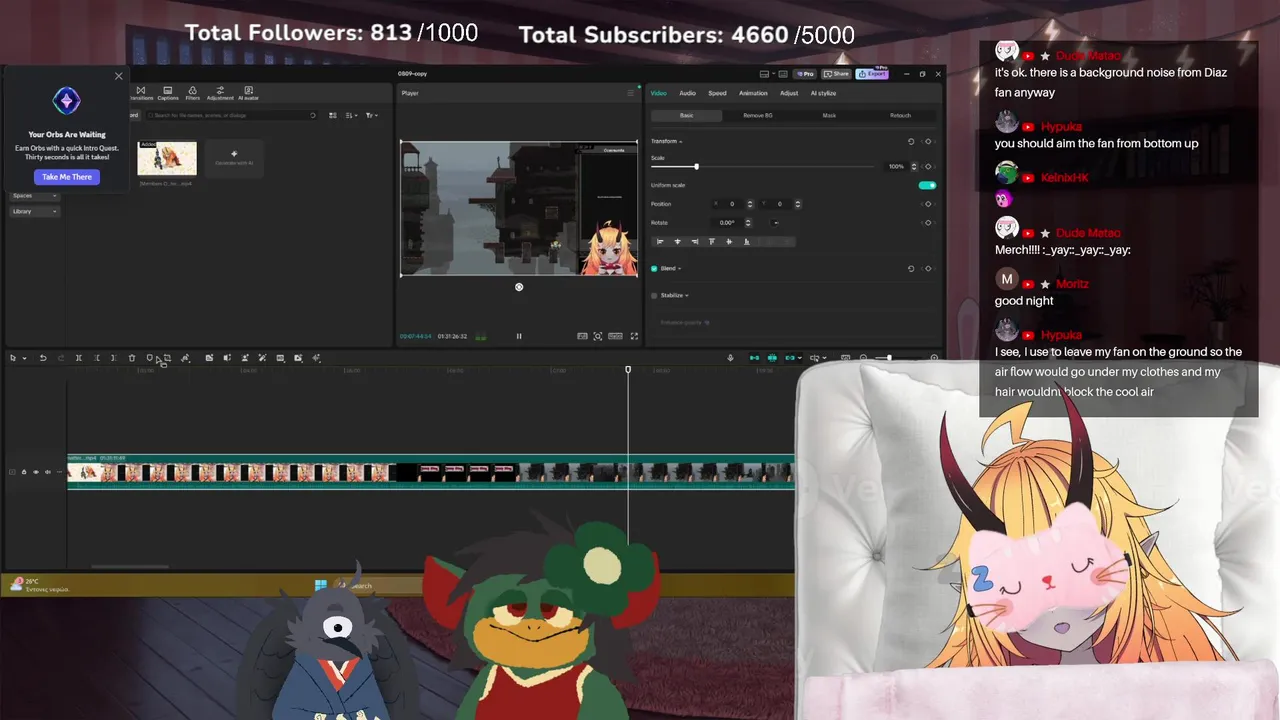The width and height of the screenshot is (1280, 720).
Task: Select the Mask sub-tab
Action: (x=829, y=116)
